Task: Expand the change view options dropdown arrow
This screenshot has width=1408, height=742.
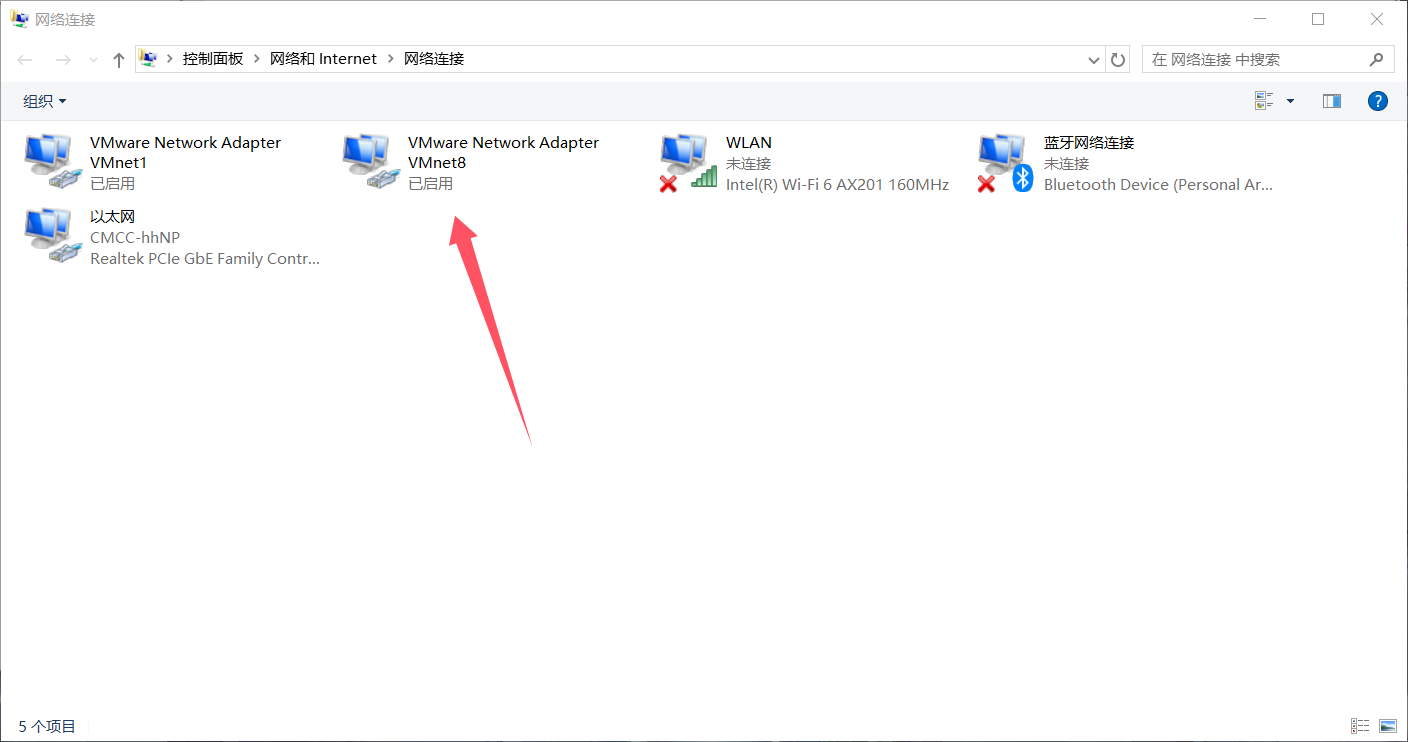Action: pyautogui.click(x=1290, y=101)
